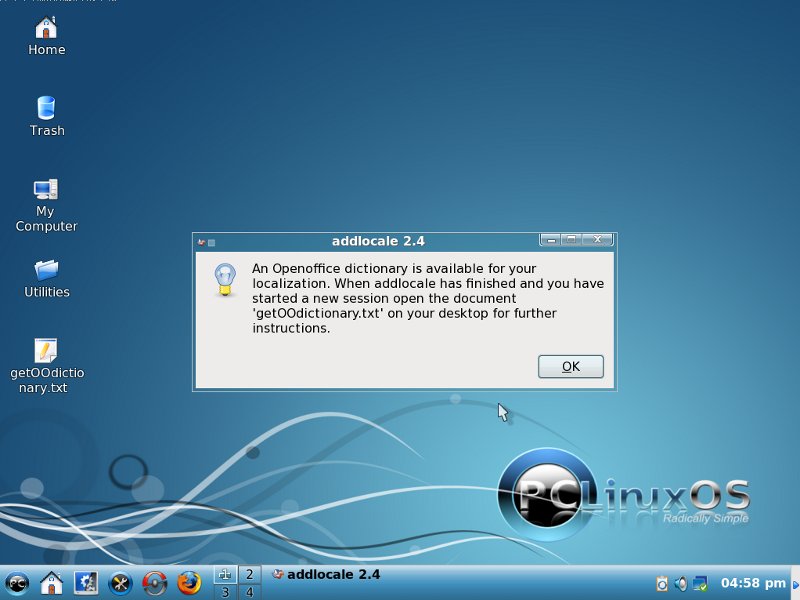Launch the home folder from the taskbar
Screen dimensions: 800x600
point(51,582)
